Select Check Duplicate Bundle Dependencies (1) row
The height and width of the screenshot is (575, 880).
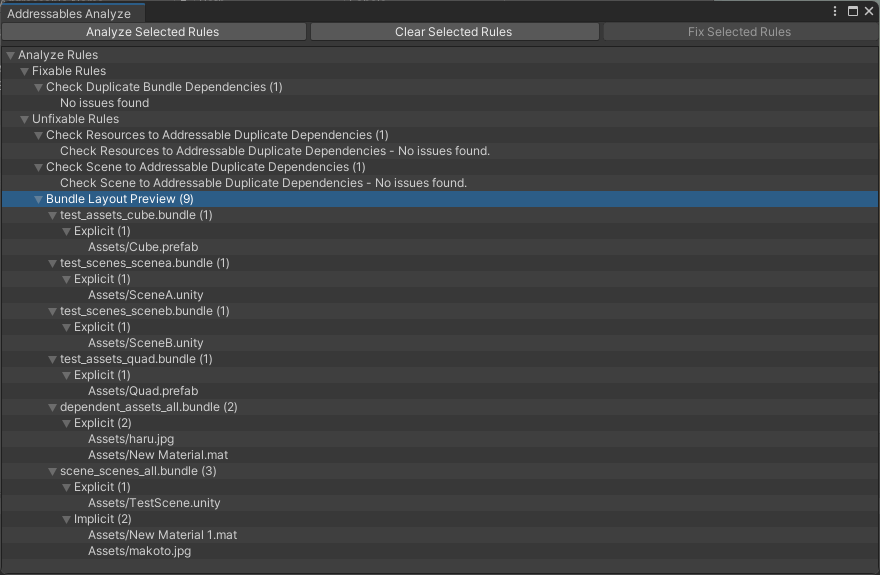click(x=440, y=87)
